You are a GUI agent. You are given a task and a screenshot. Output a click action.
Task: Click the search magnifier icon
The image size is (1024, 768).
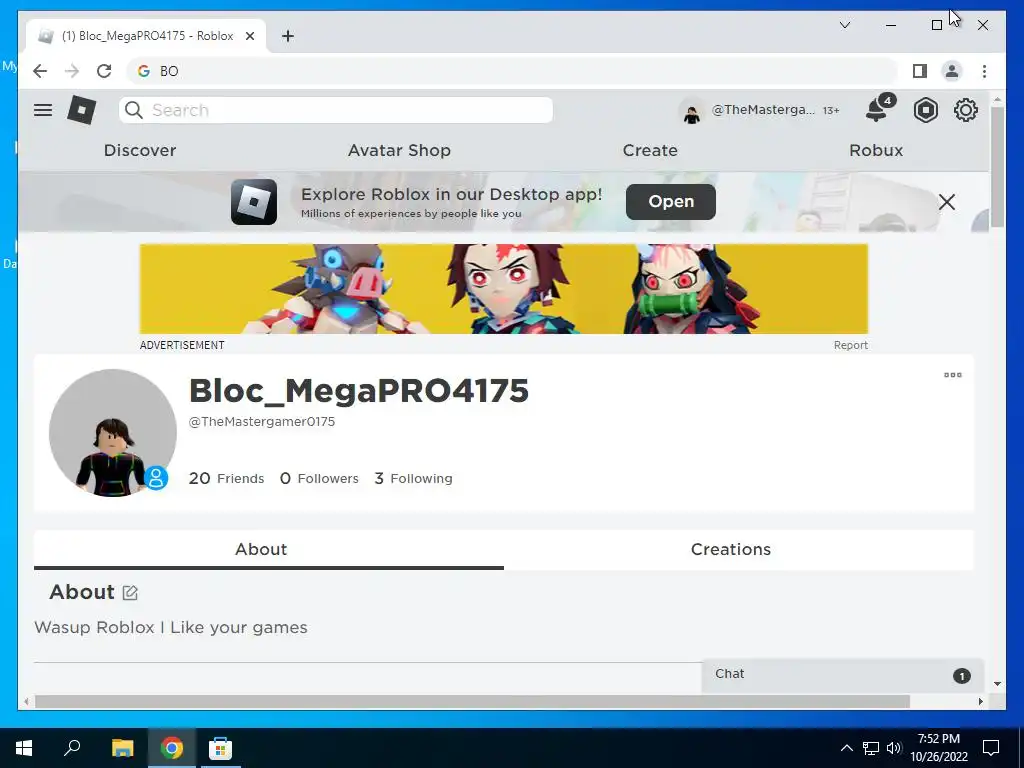coord(134,110)
